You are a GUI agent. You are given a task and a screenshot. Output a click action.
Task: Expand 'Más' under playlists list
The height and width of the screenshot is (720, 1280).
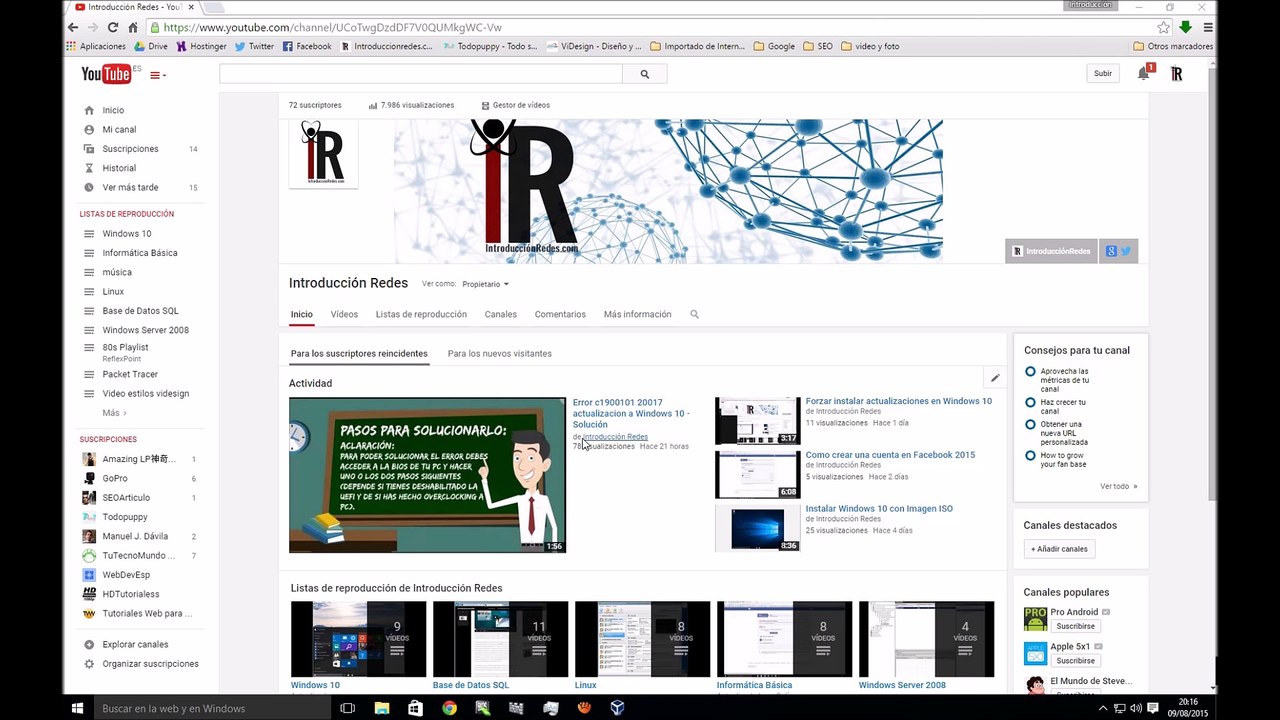(x=114, y=413)
